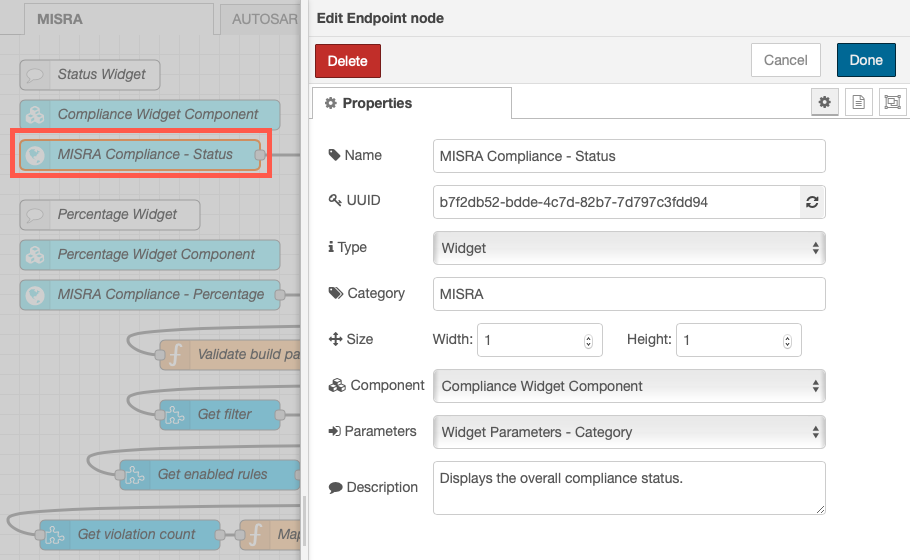Open the Component dropdown
Screen dimensions: 910x560
click(x=629, y=386)
